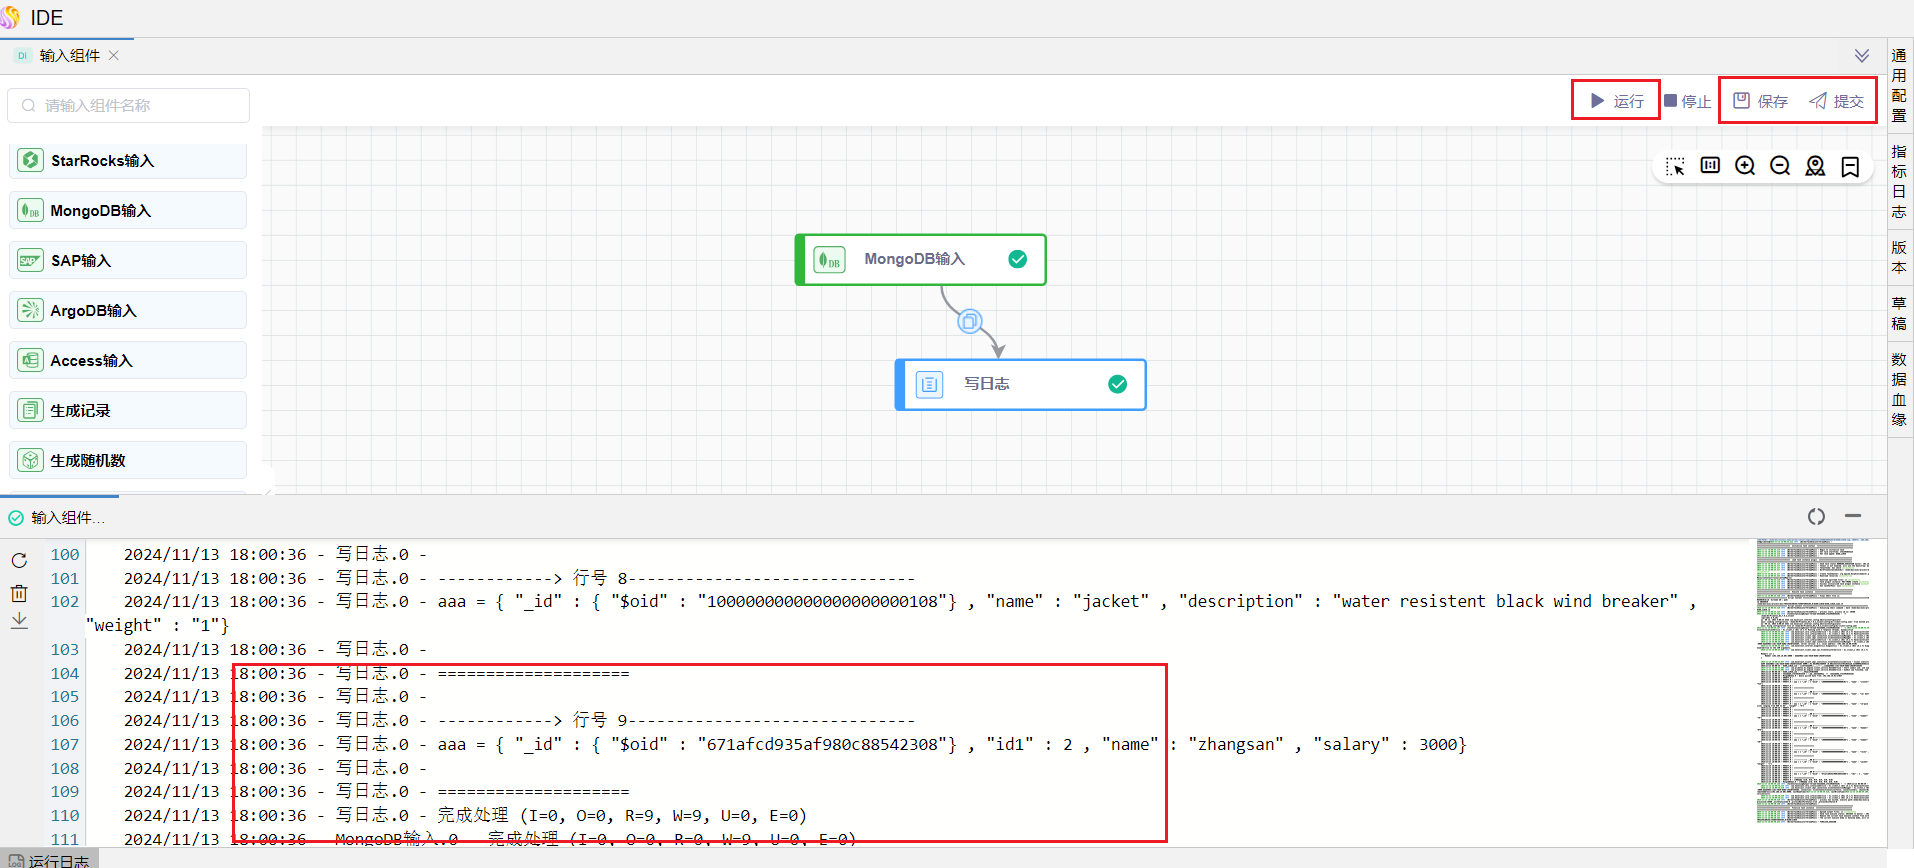This screenshot has height=868, width=1914.
Task: Refresh the log output panel
Action: (x=19, y=560)
